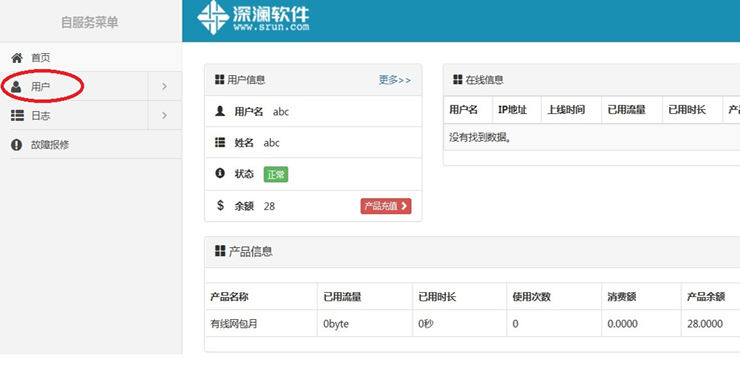Click dollar icon beside 余额 row

click(220, 205)
